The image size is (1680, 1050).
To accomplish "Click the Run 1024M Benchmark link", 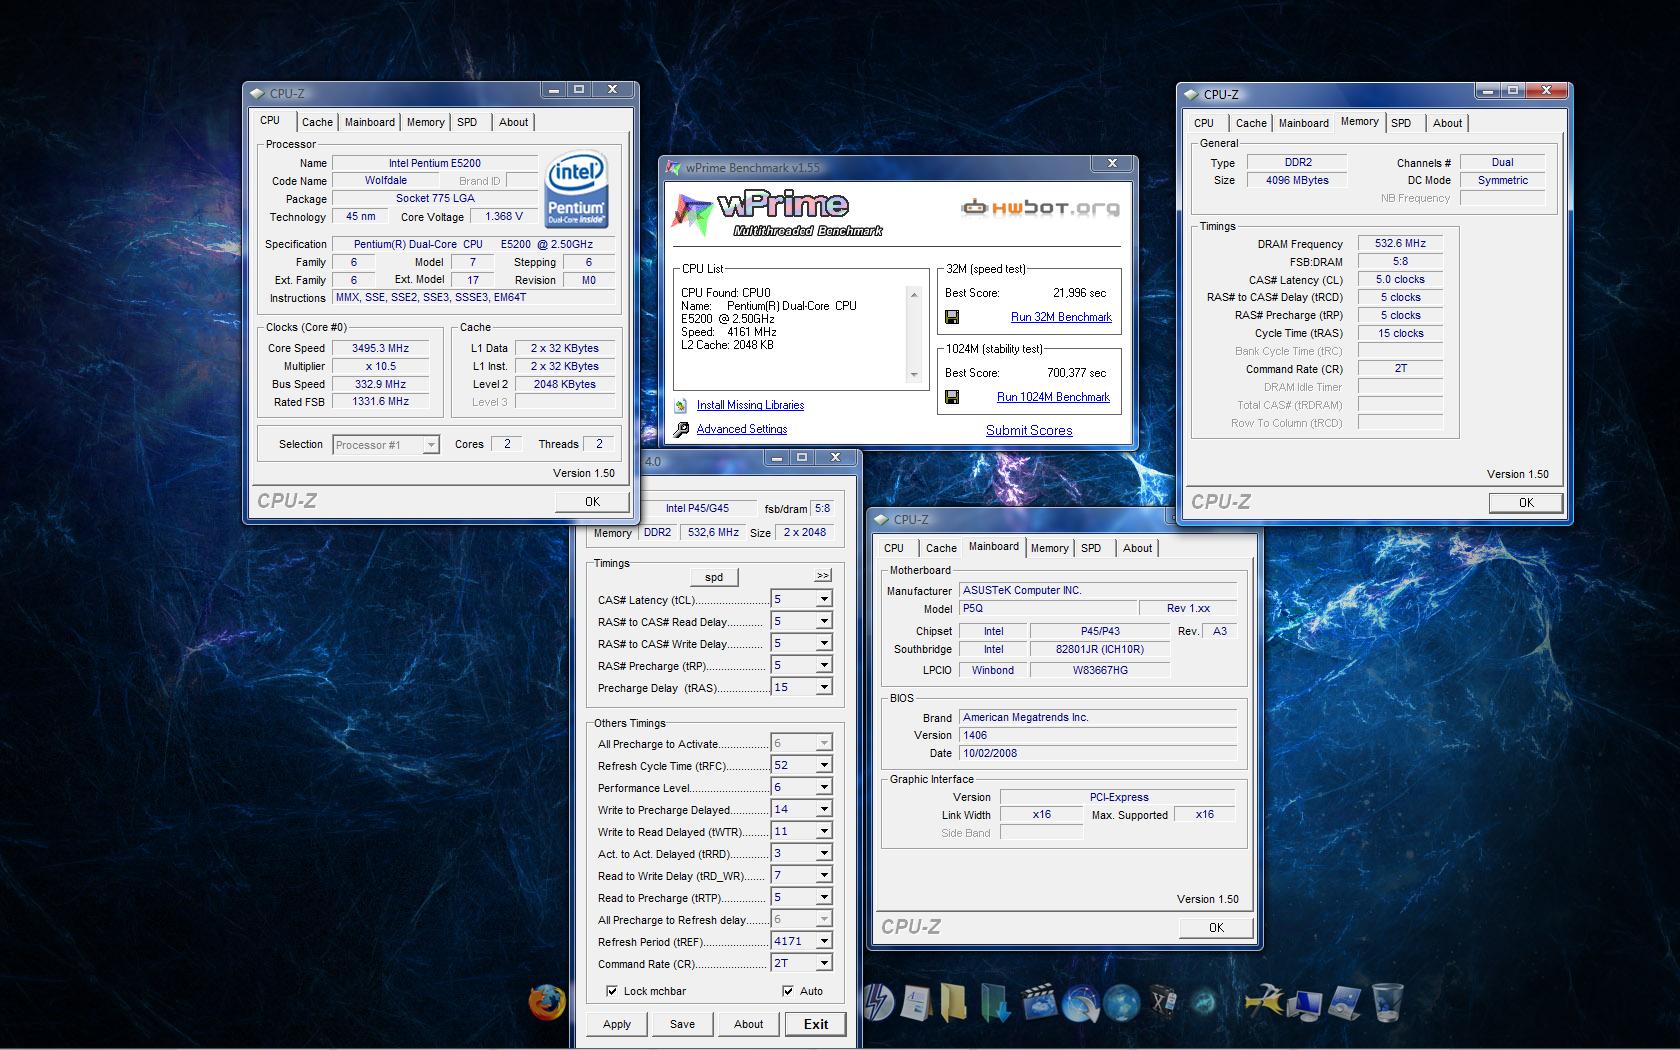I will pyautogui.click(x=1053, y=397).
